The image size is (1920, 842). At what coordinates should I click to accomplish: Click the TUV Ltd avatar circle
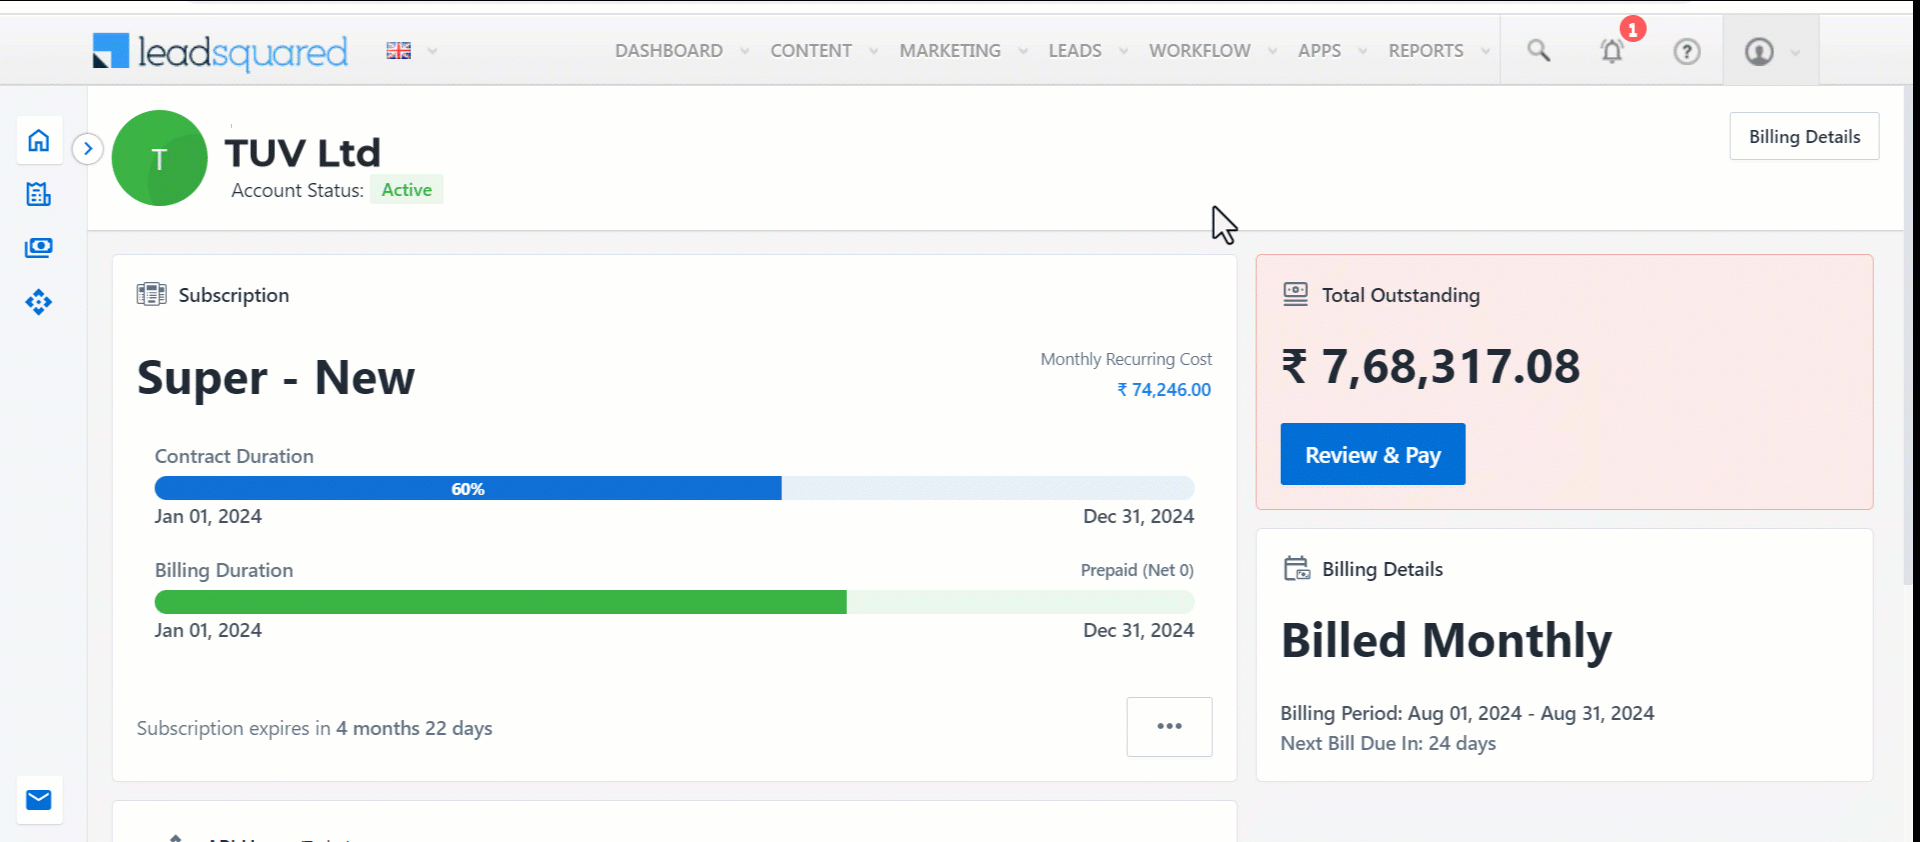[x=160, y=158]
